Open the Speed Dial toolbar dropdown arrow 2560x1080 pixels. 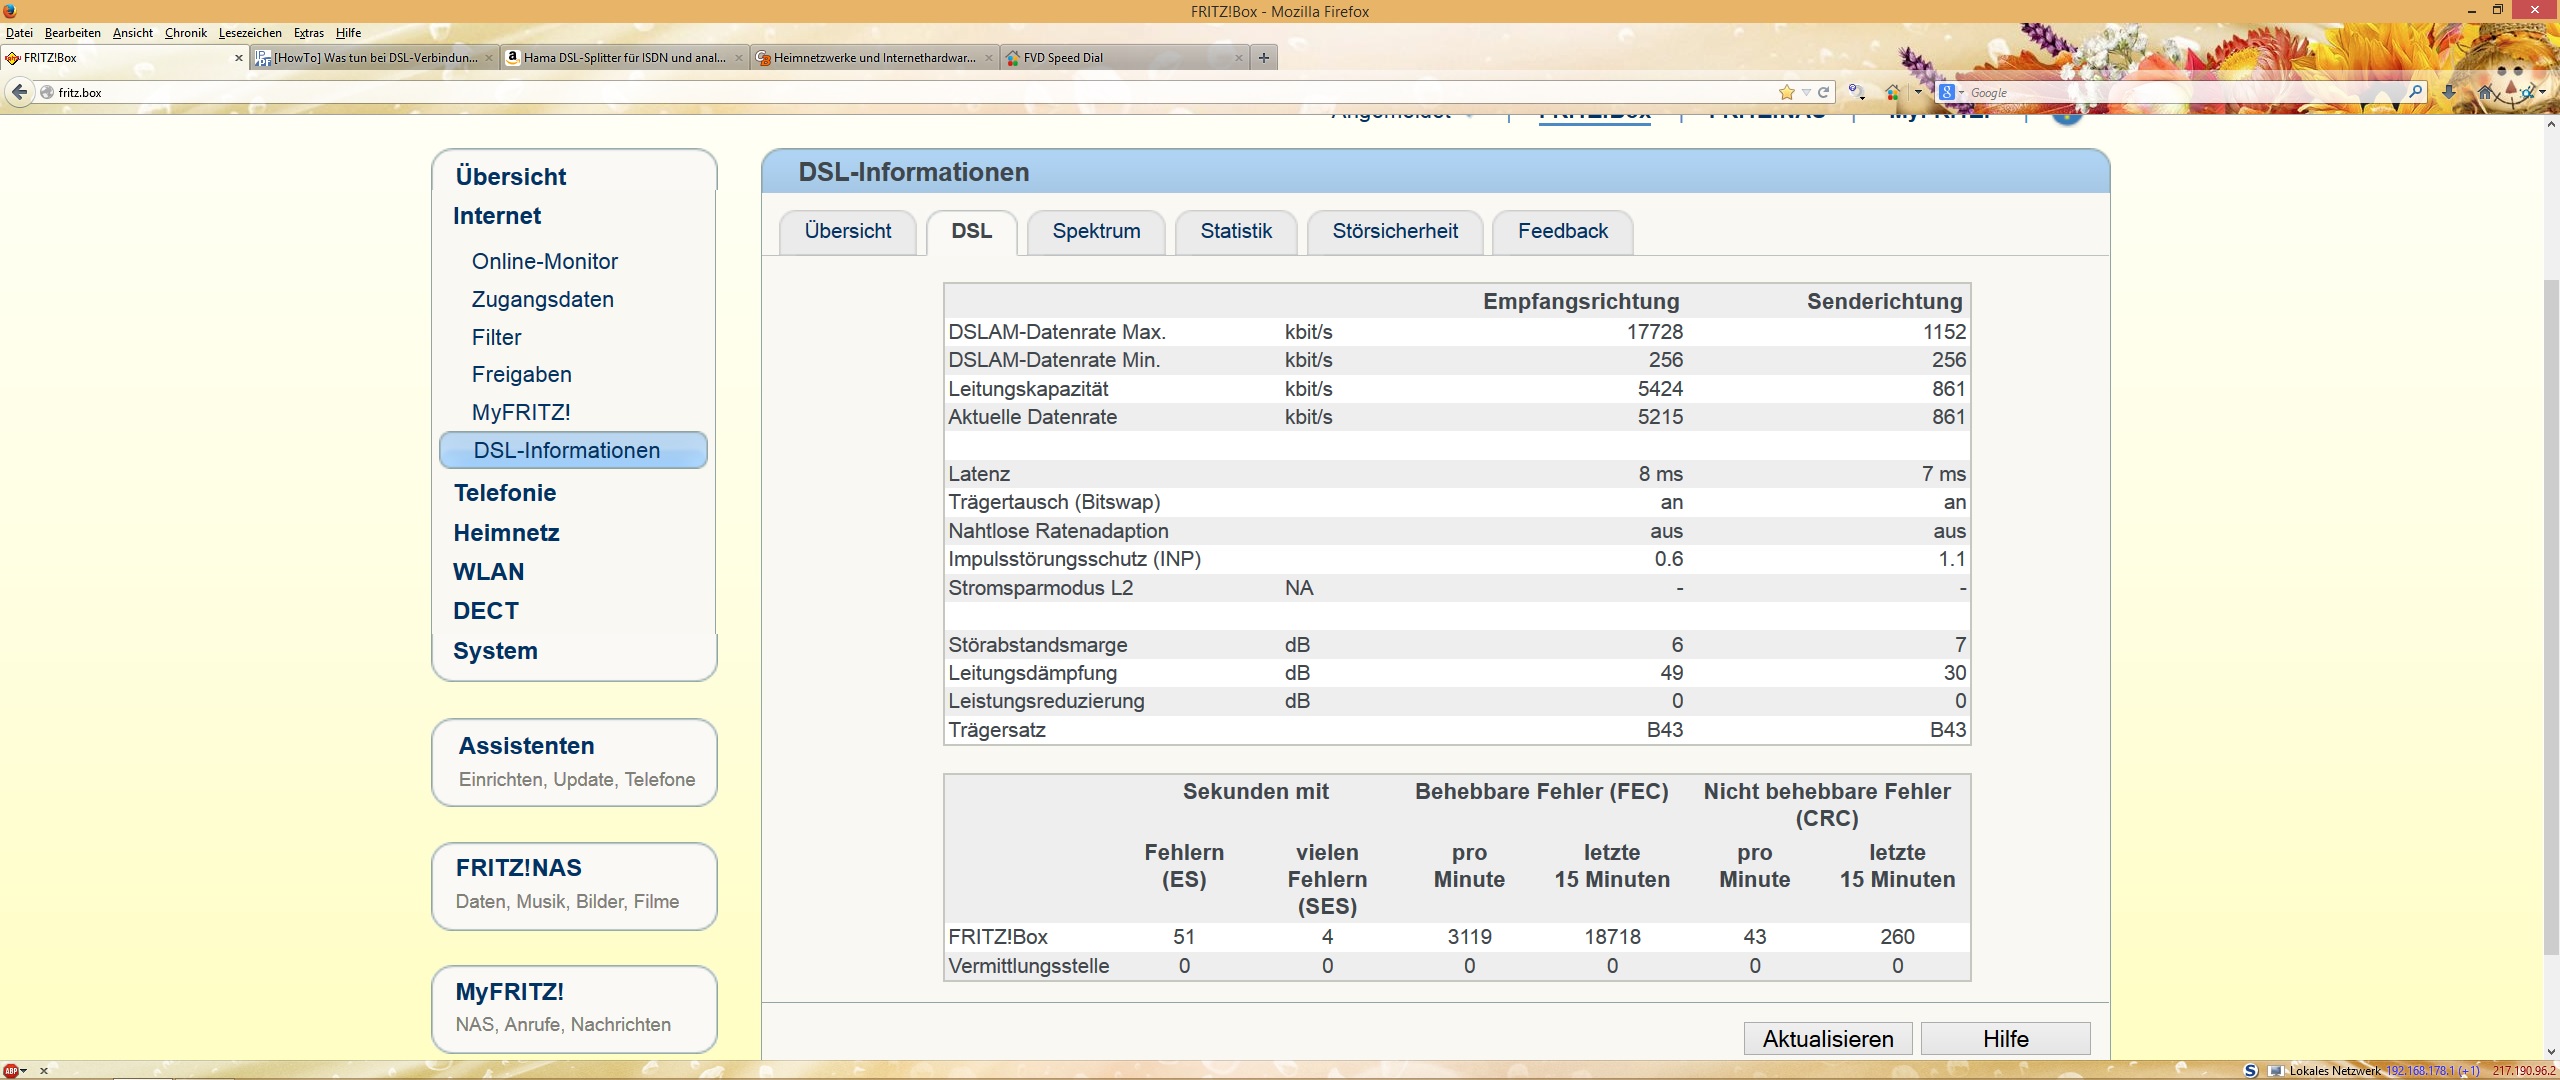(x=1917, y=92)
